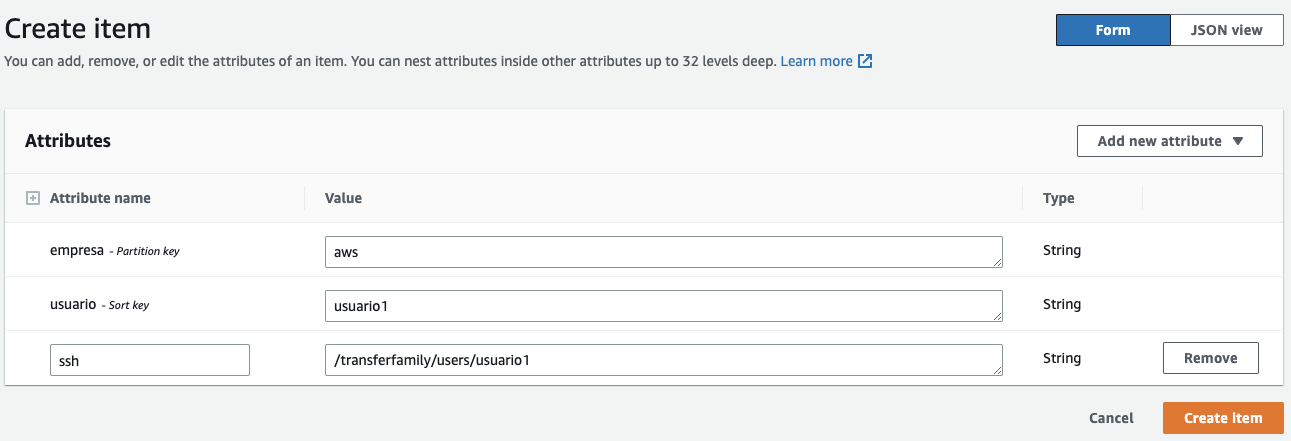
Task: Click the ssh attribute name field
Action: [149, 360]
